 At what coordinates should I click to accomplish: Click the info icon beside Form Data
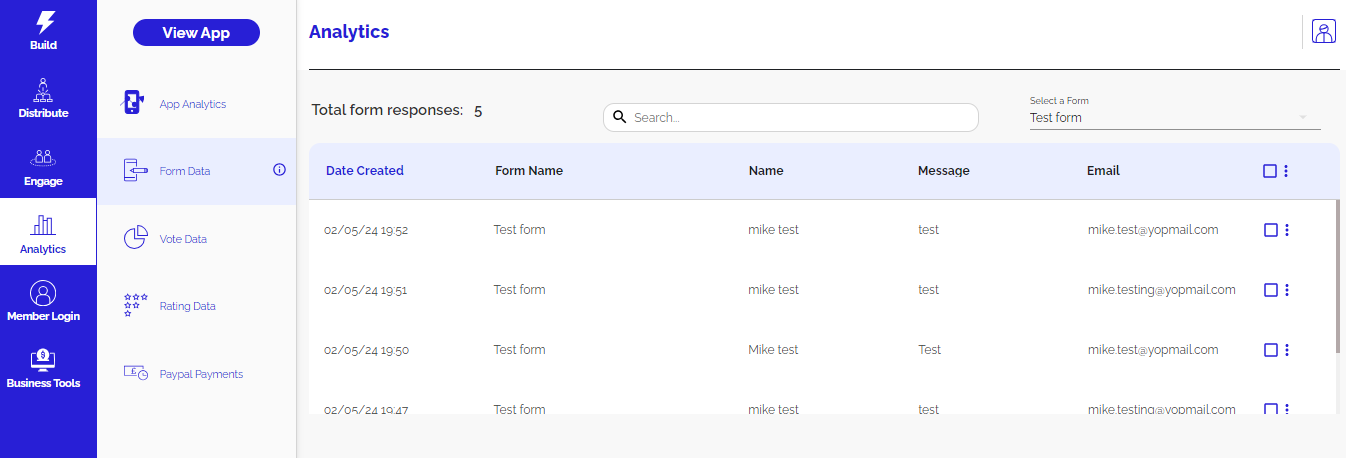click(x=279, y=170)
